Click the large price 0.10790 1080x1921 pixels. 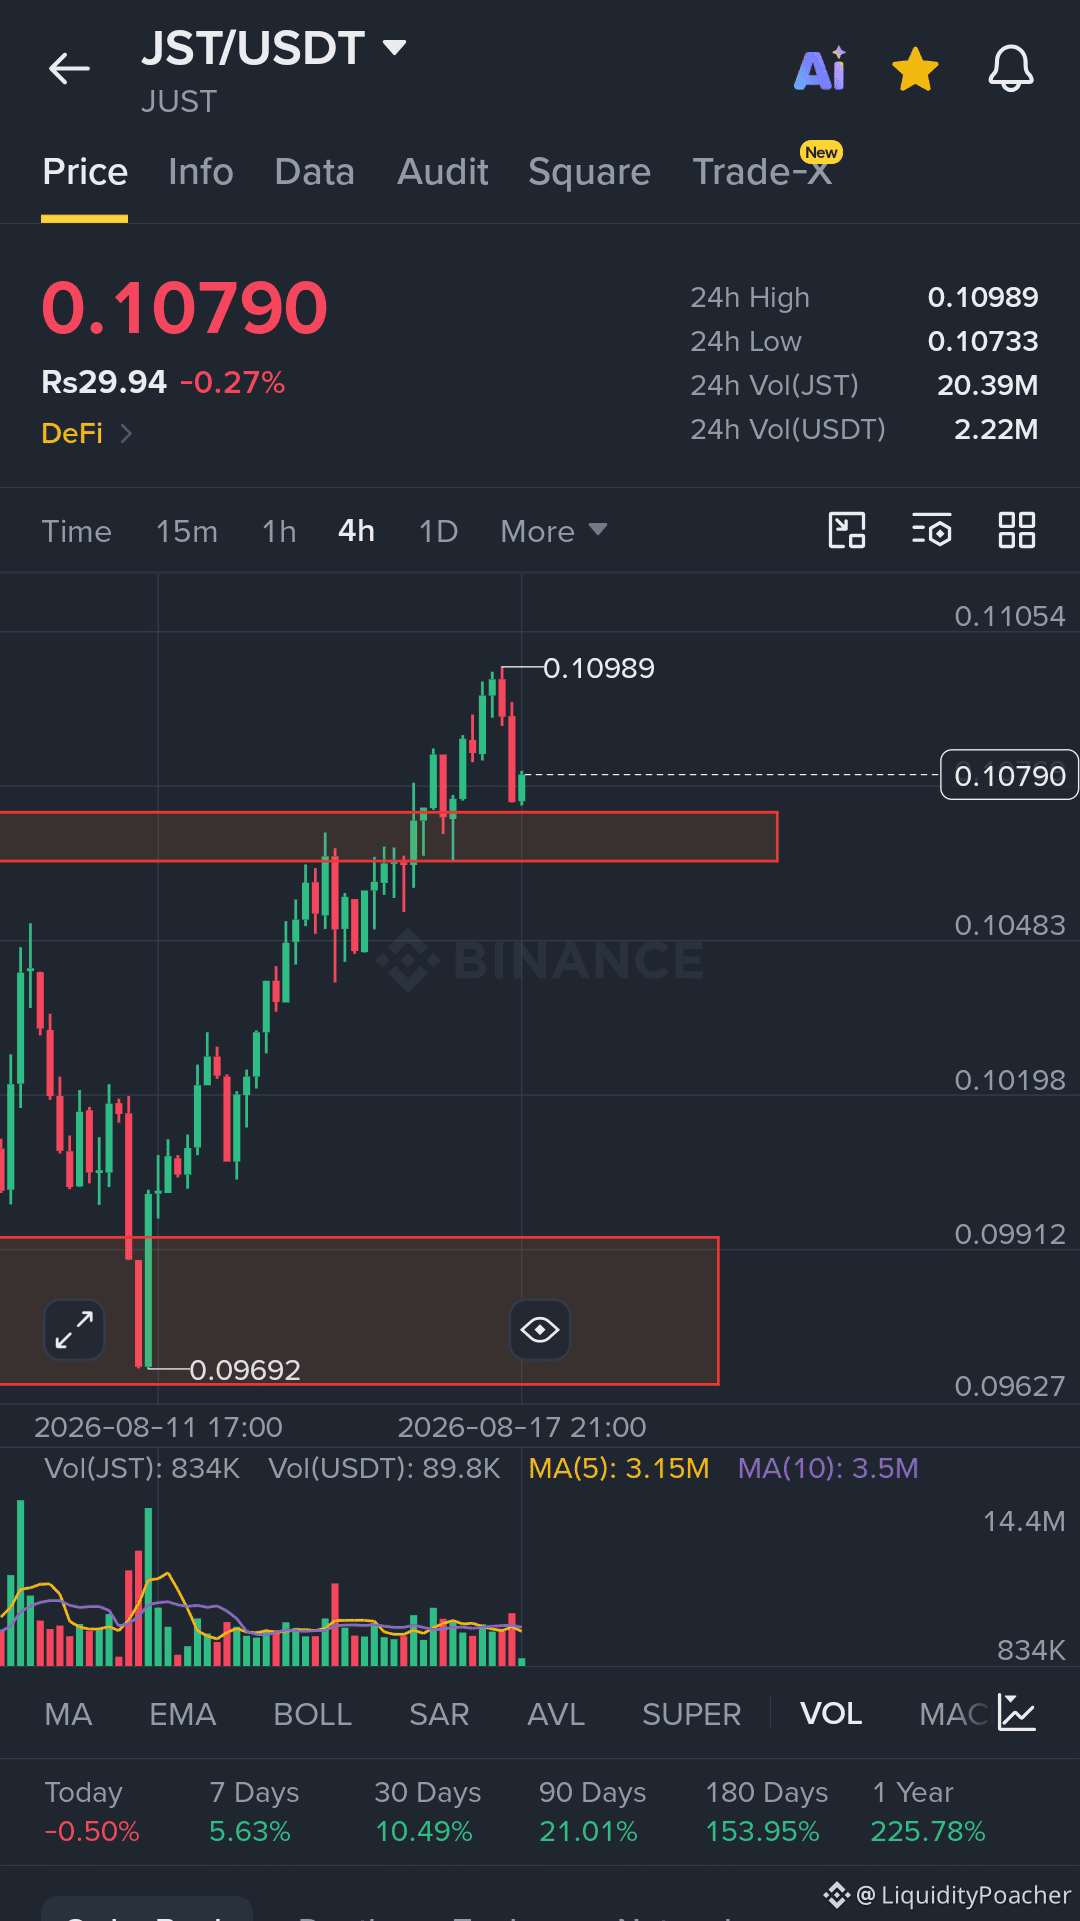[185, 307]
